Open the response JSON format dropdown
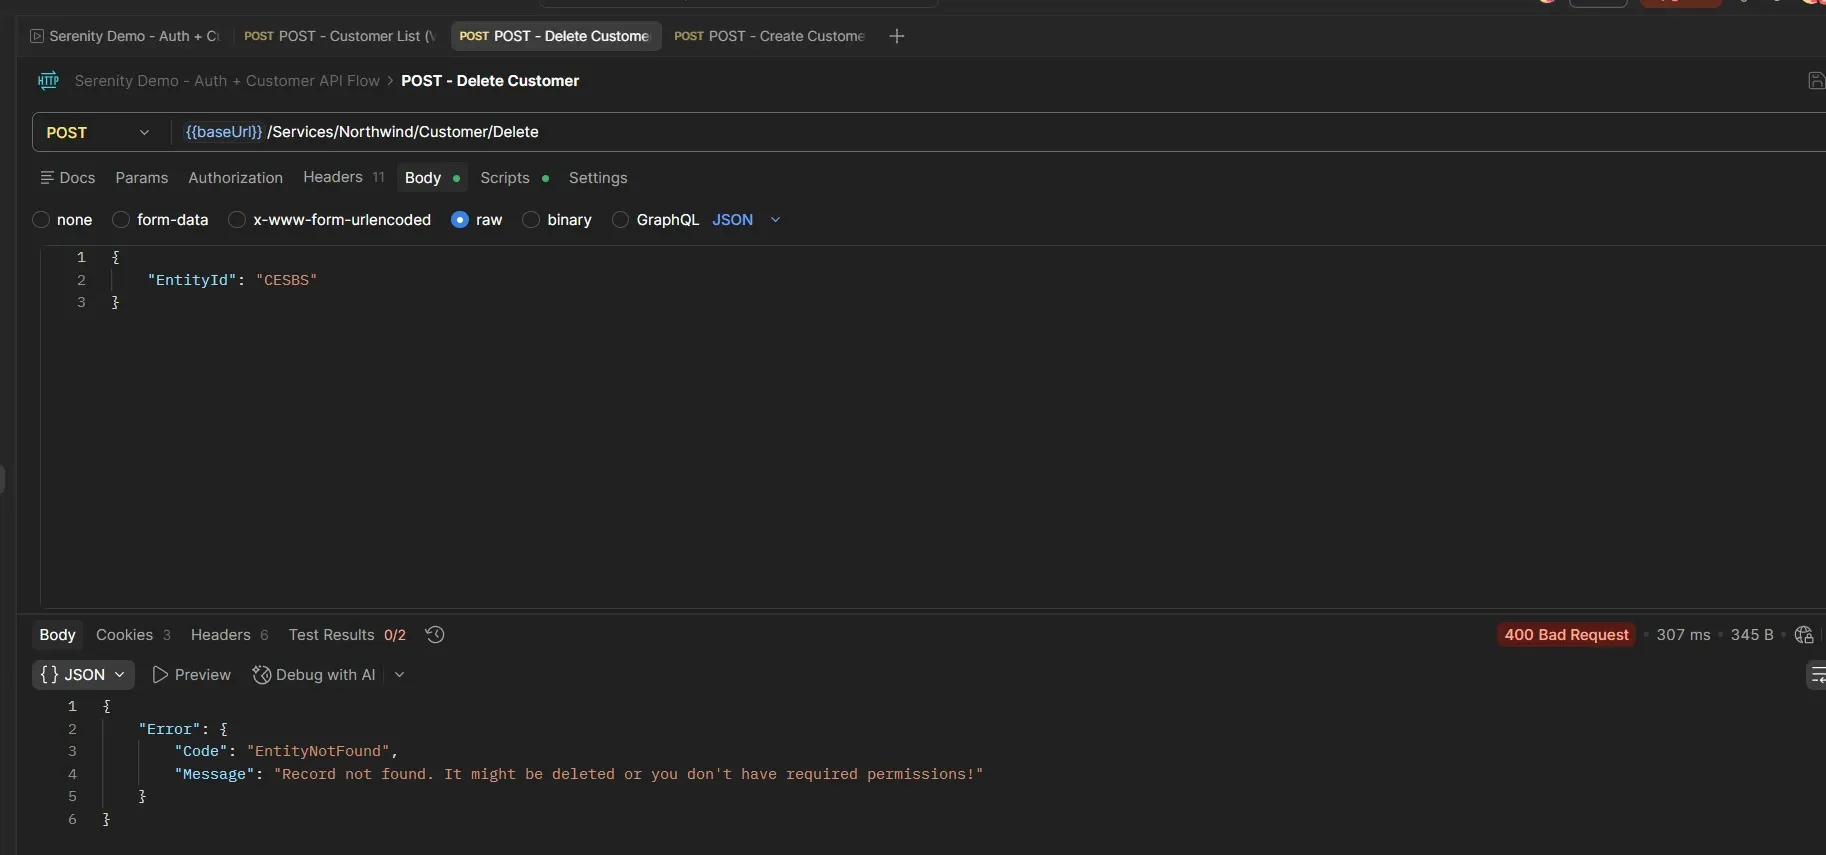Image resolution: width=1826 pixels, height=855 pixels. pos(83,675)
